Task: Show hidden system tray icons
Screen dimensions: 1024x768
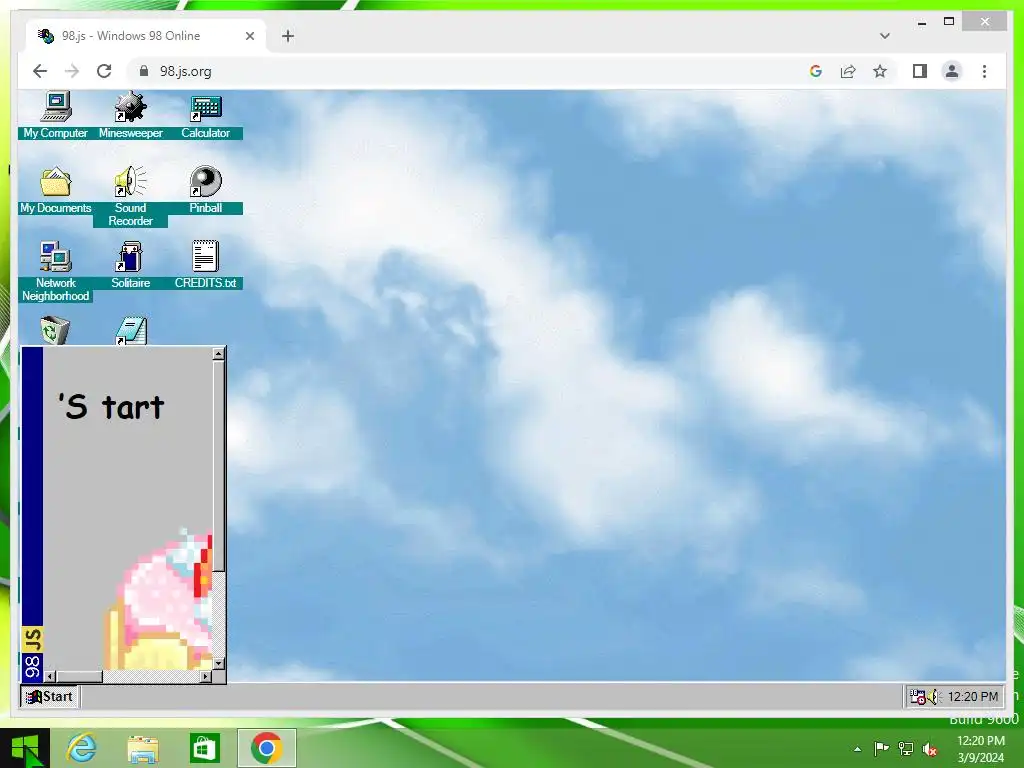Action: click(857, 749)
